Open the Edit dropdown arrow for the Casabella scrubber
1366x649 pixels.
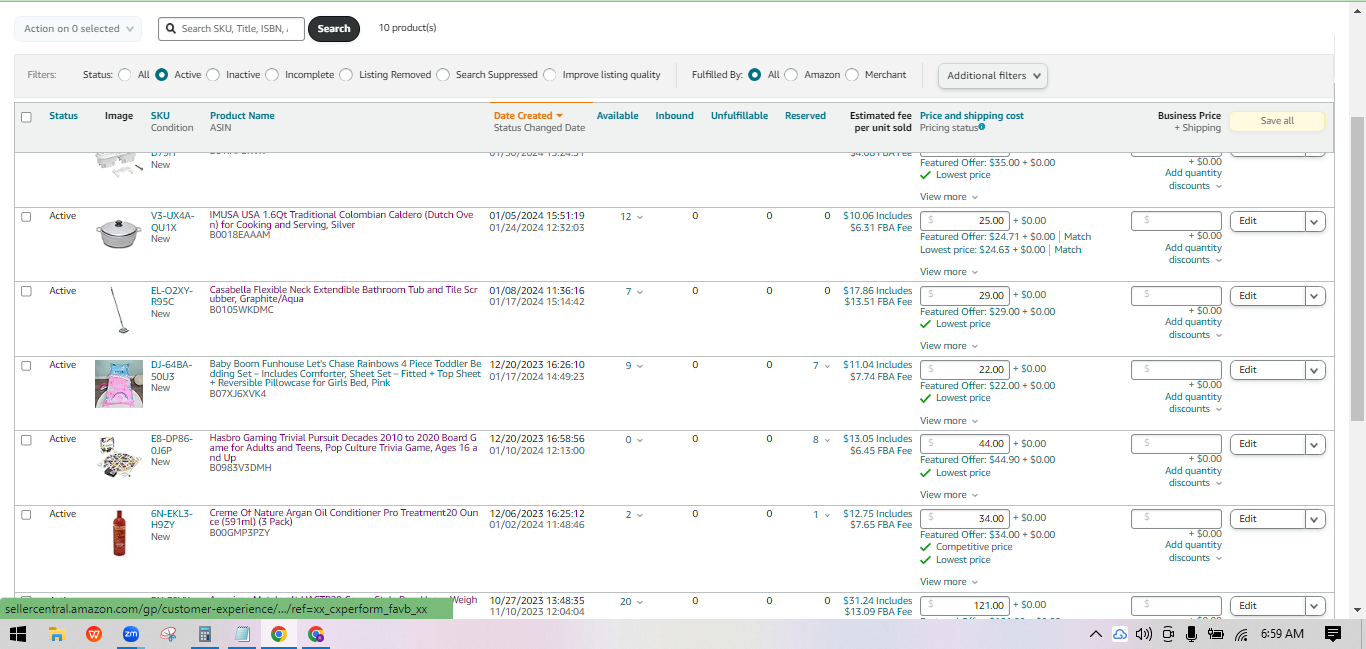(x=1315, y=296)
